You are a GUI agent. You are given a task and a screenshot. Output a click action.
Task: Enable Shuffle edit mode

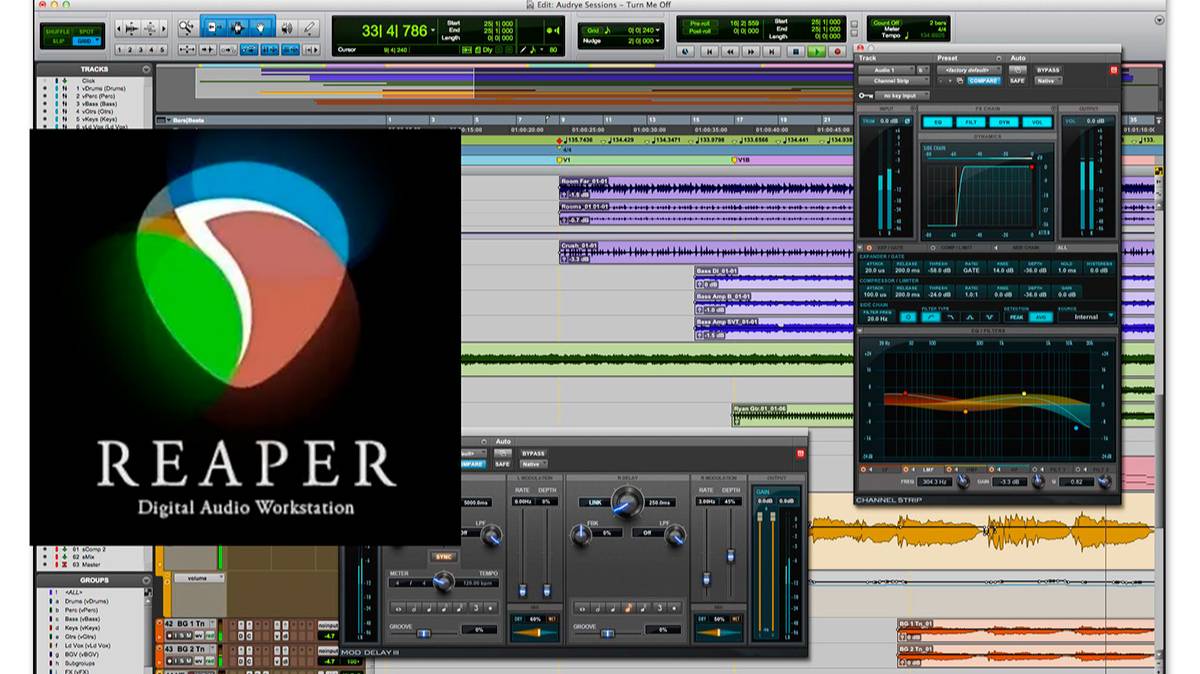(57, 31)
